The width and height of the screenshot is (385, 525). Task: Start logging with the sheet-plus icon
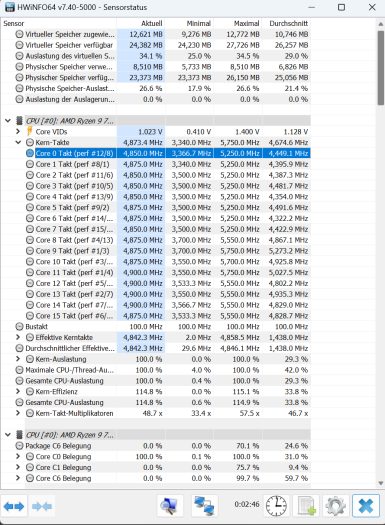tap(306, 506)
